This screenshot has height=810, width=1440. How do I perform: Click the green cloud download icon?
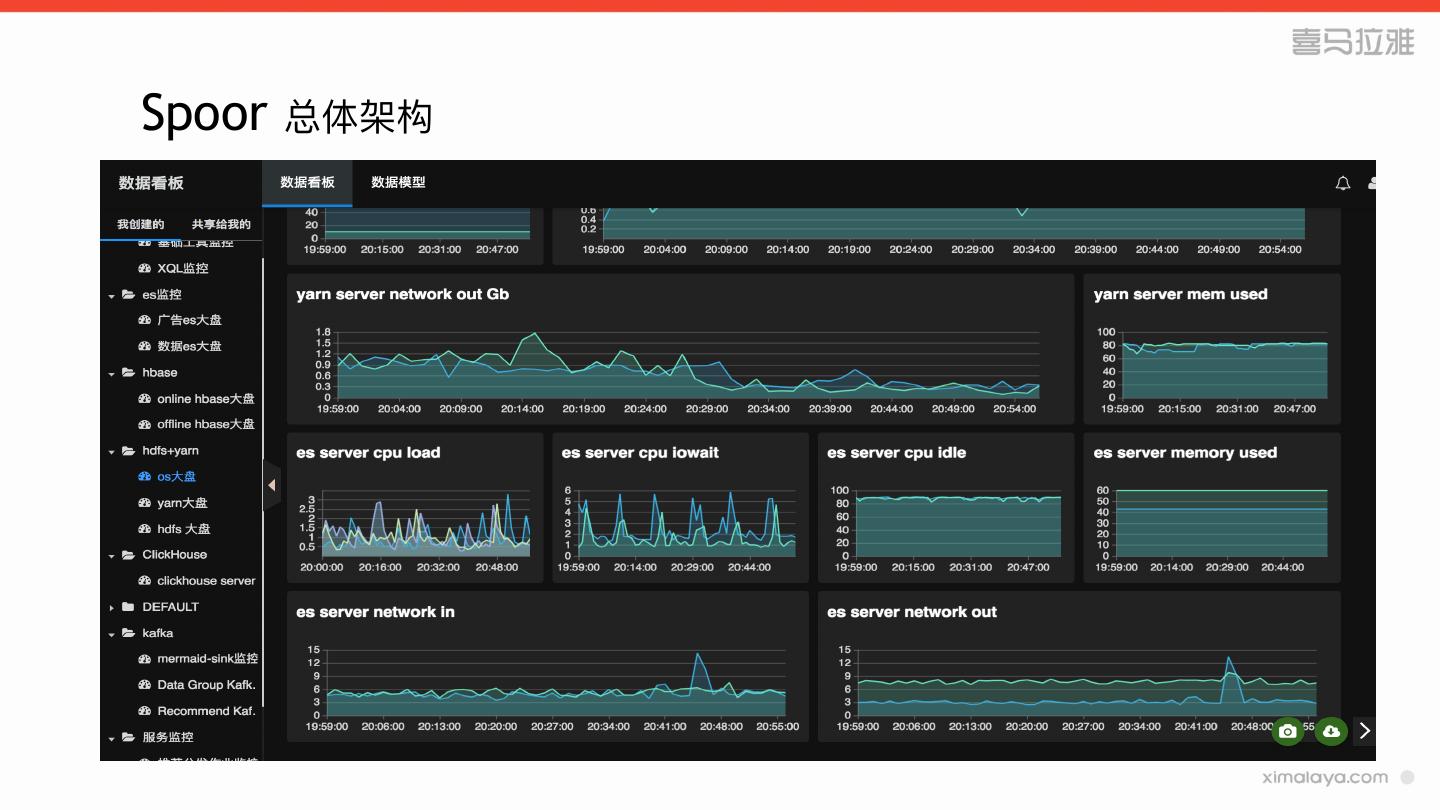pos(1331,732)
